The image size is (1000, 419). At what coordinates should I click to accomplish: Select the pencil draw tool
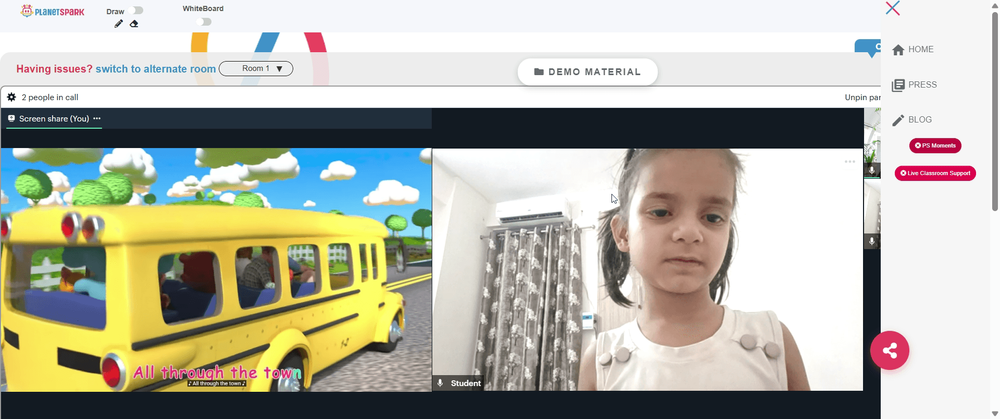118,24
